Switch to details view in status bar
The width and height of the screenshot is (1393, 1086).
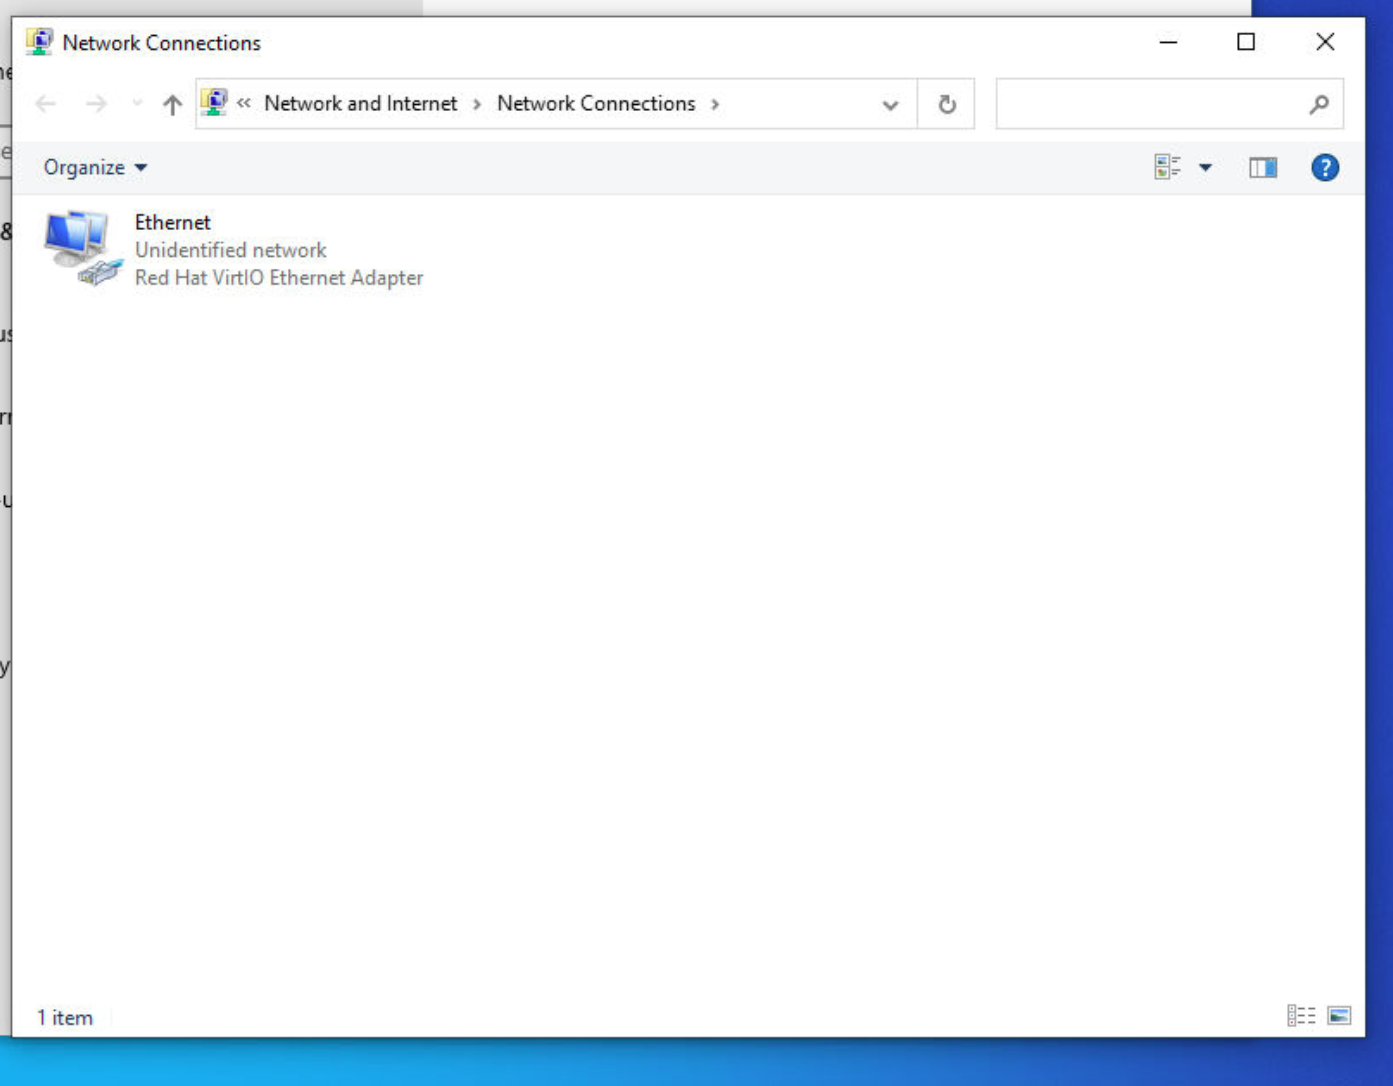pos(1301,1016)
